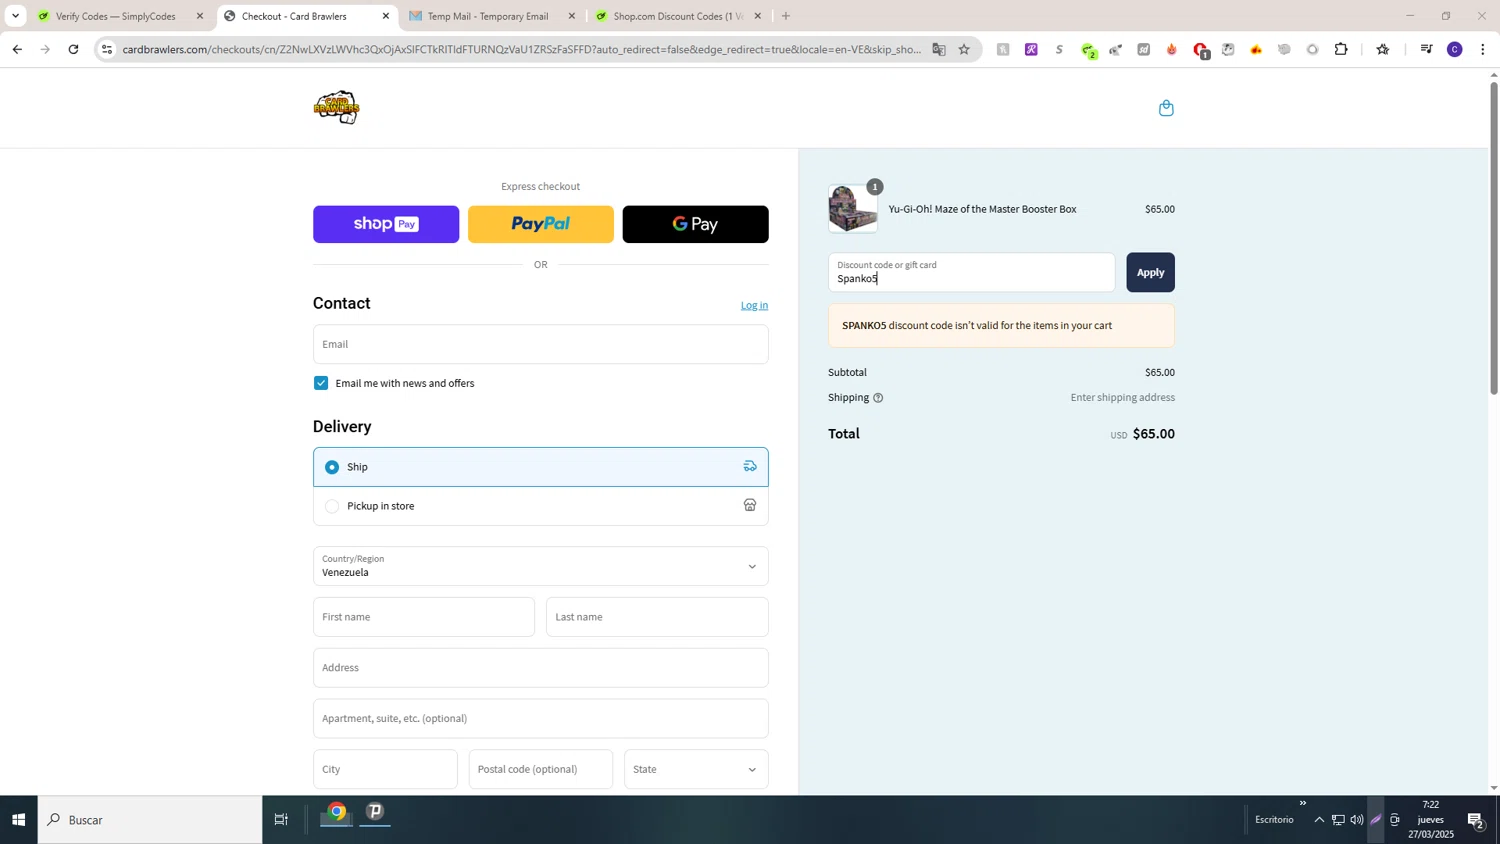The width and height of the screenshot is (1500, 844).
Task: Open the Extensions puzzle piece menu
Action: [1341, 49]
